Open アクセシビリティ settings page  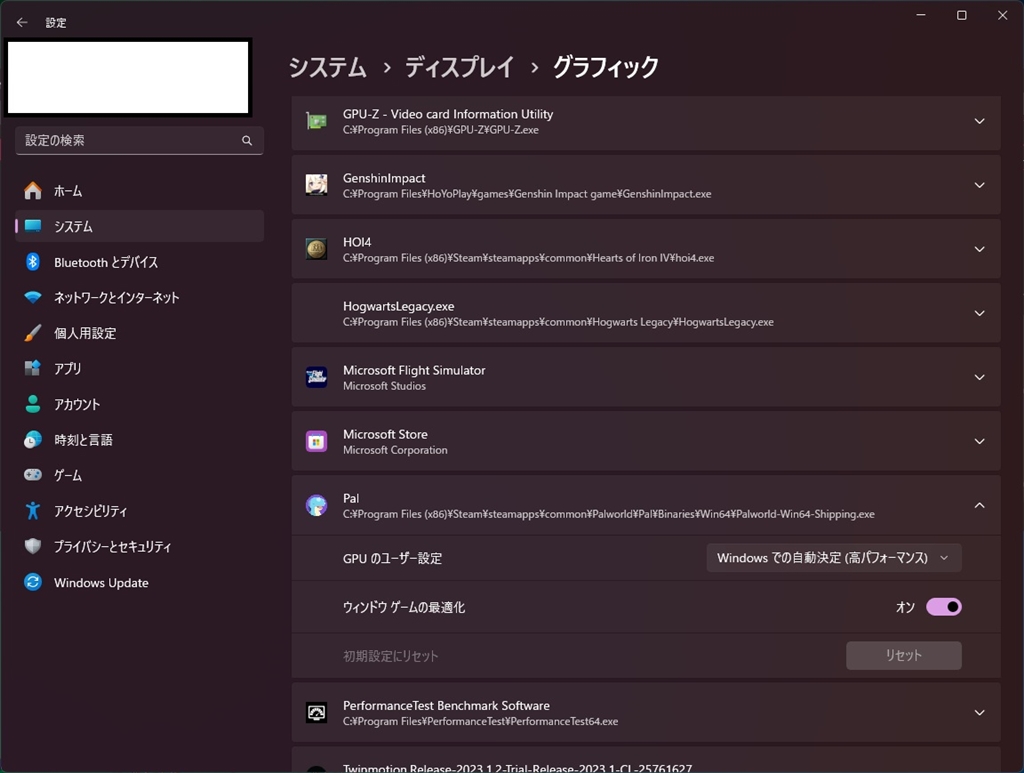tap(139, 511)
